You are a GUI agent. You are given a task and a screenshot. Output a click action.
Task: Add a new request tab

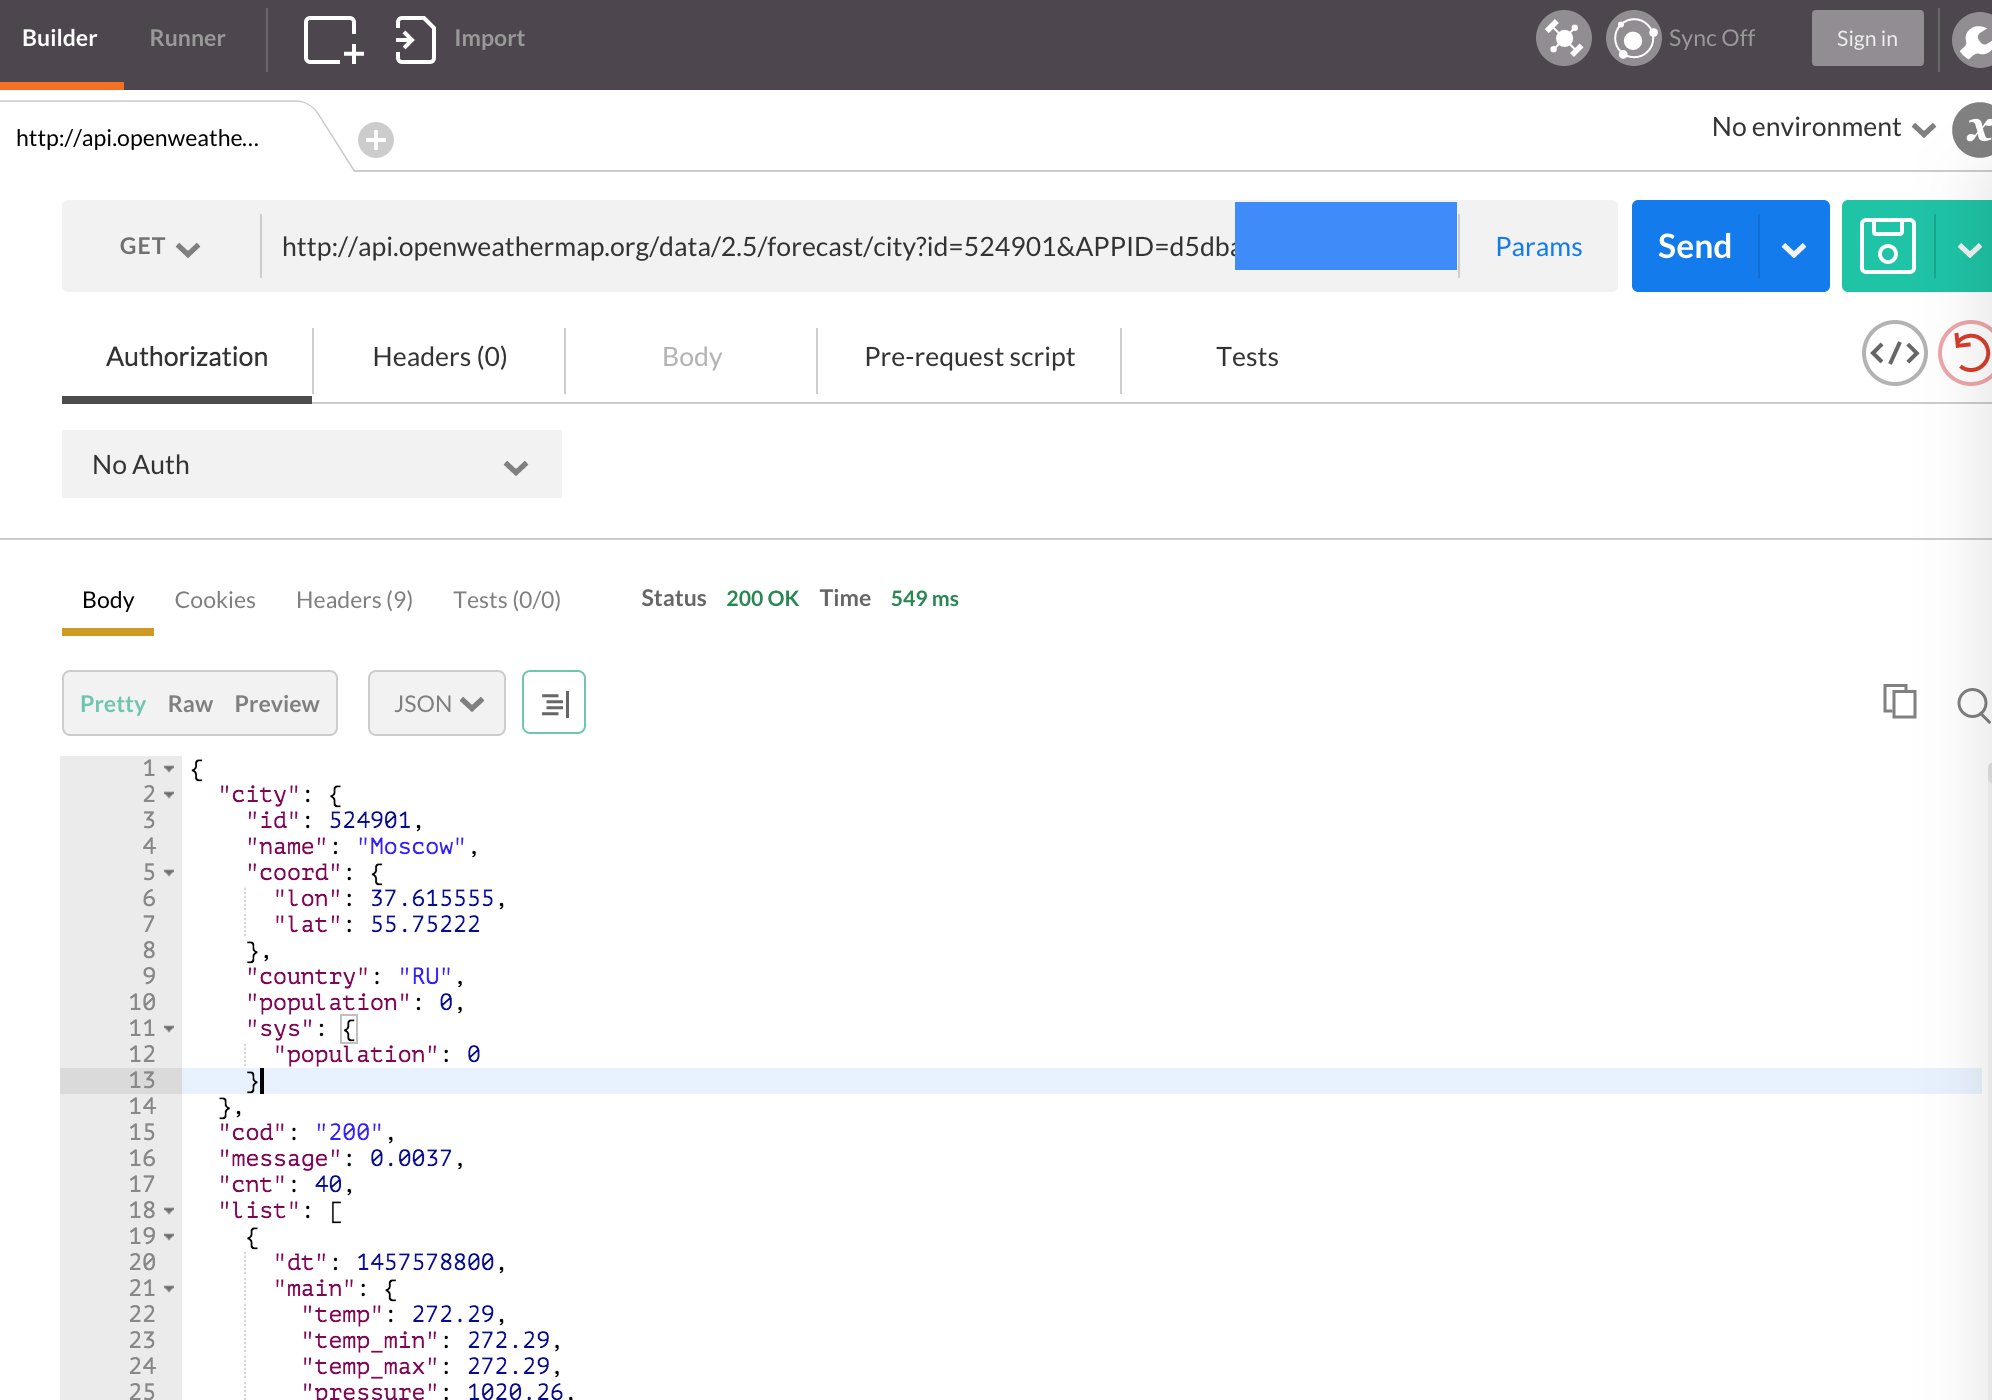click(x=376, y=140)
